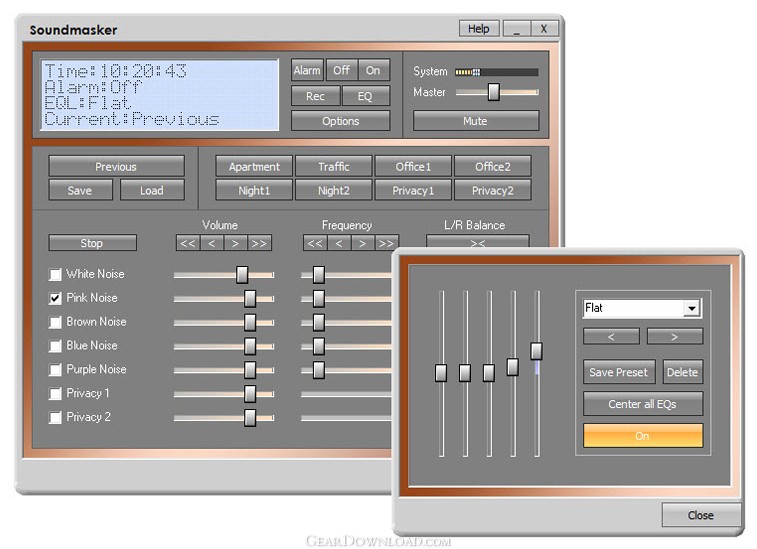This screenshot has height=549, width=757.
Task: Save the current settings
Action: (x=80, y=190)
